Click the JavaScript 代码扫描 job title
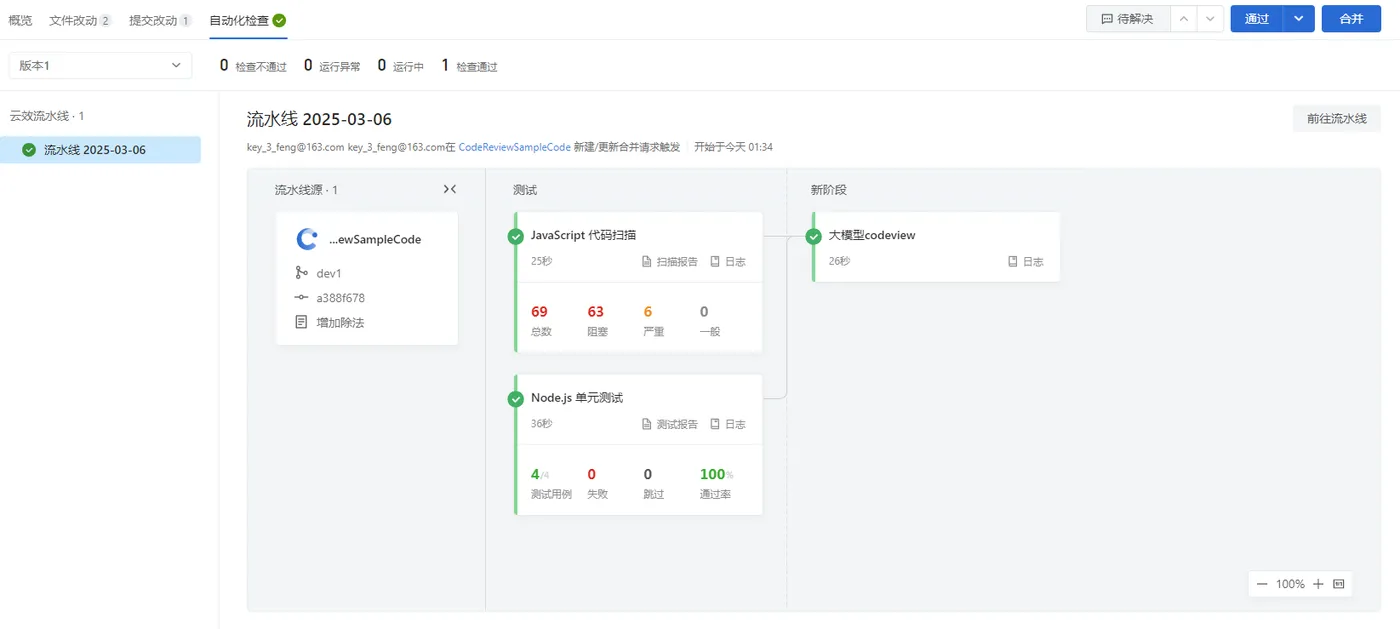 (x=583, y=235)
